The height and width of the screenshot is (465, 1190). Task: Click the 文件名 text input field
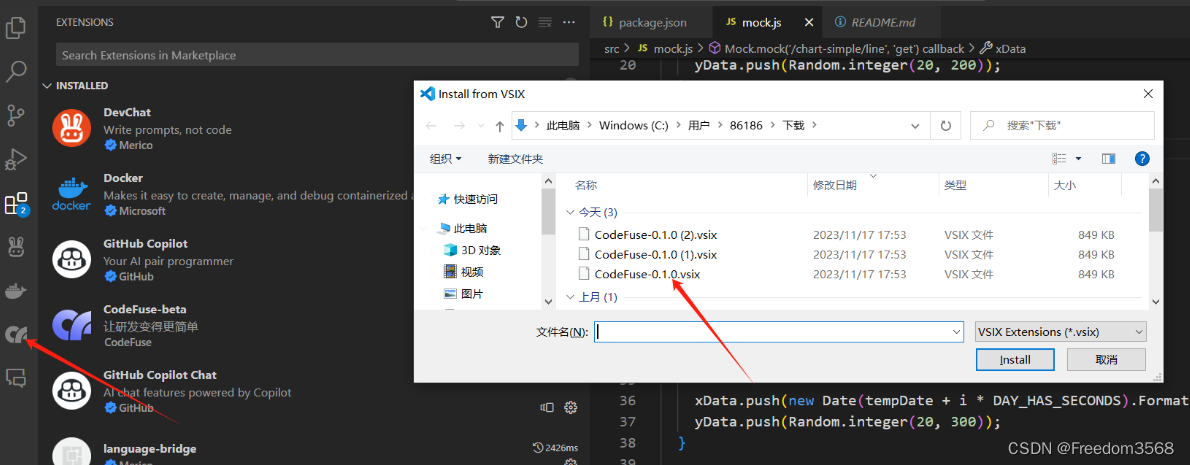tap(772, 332)
